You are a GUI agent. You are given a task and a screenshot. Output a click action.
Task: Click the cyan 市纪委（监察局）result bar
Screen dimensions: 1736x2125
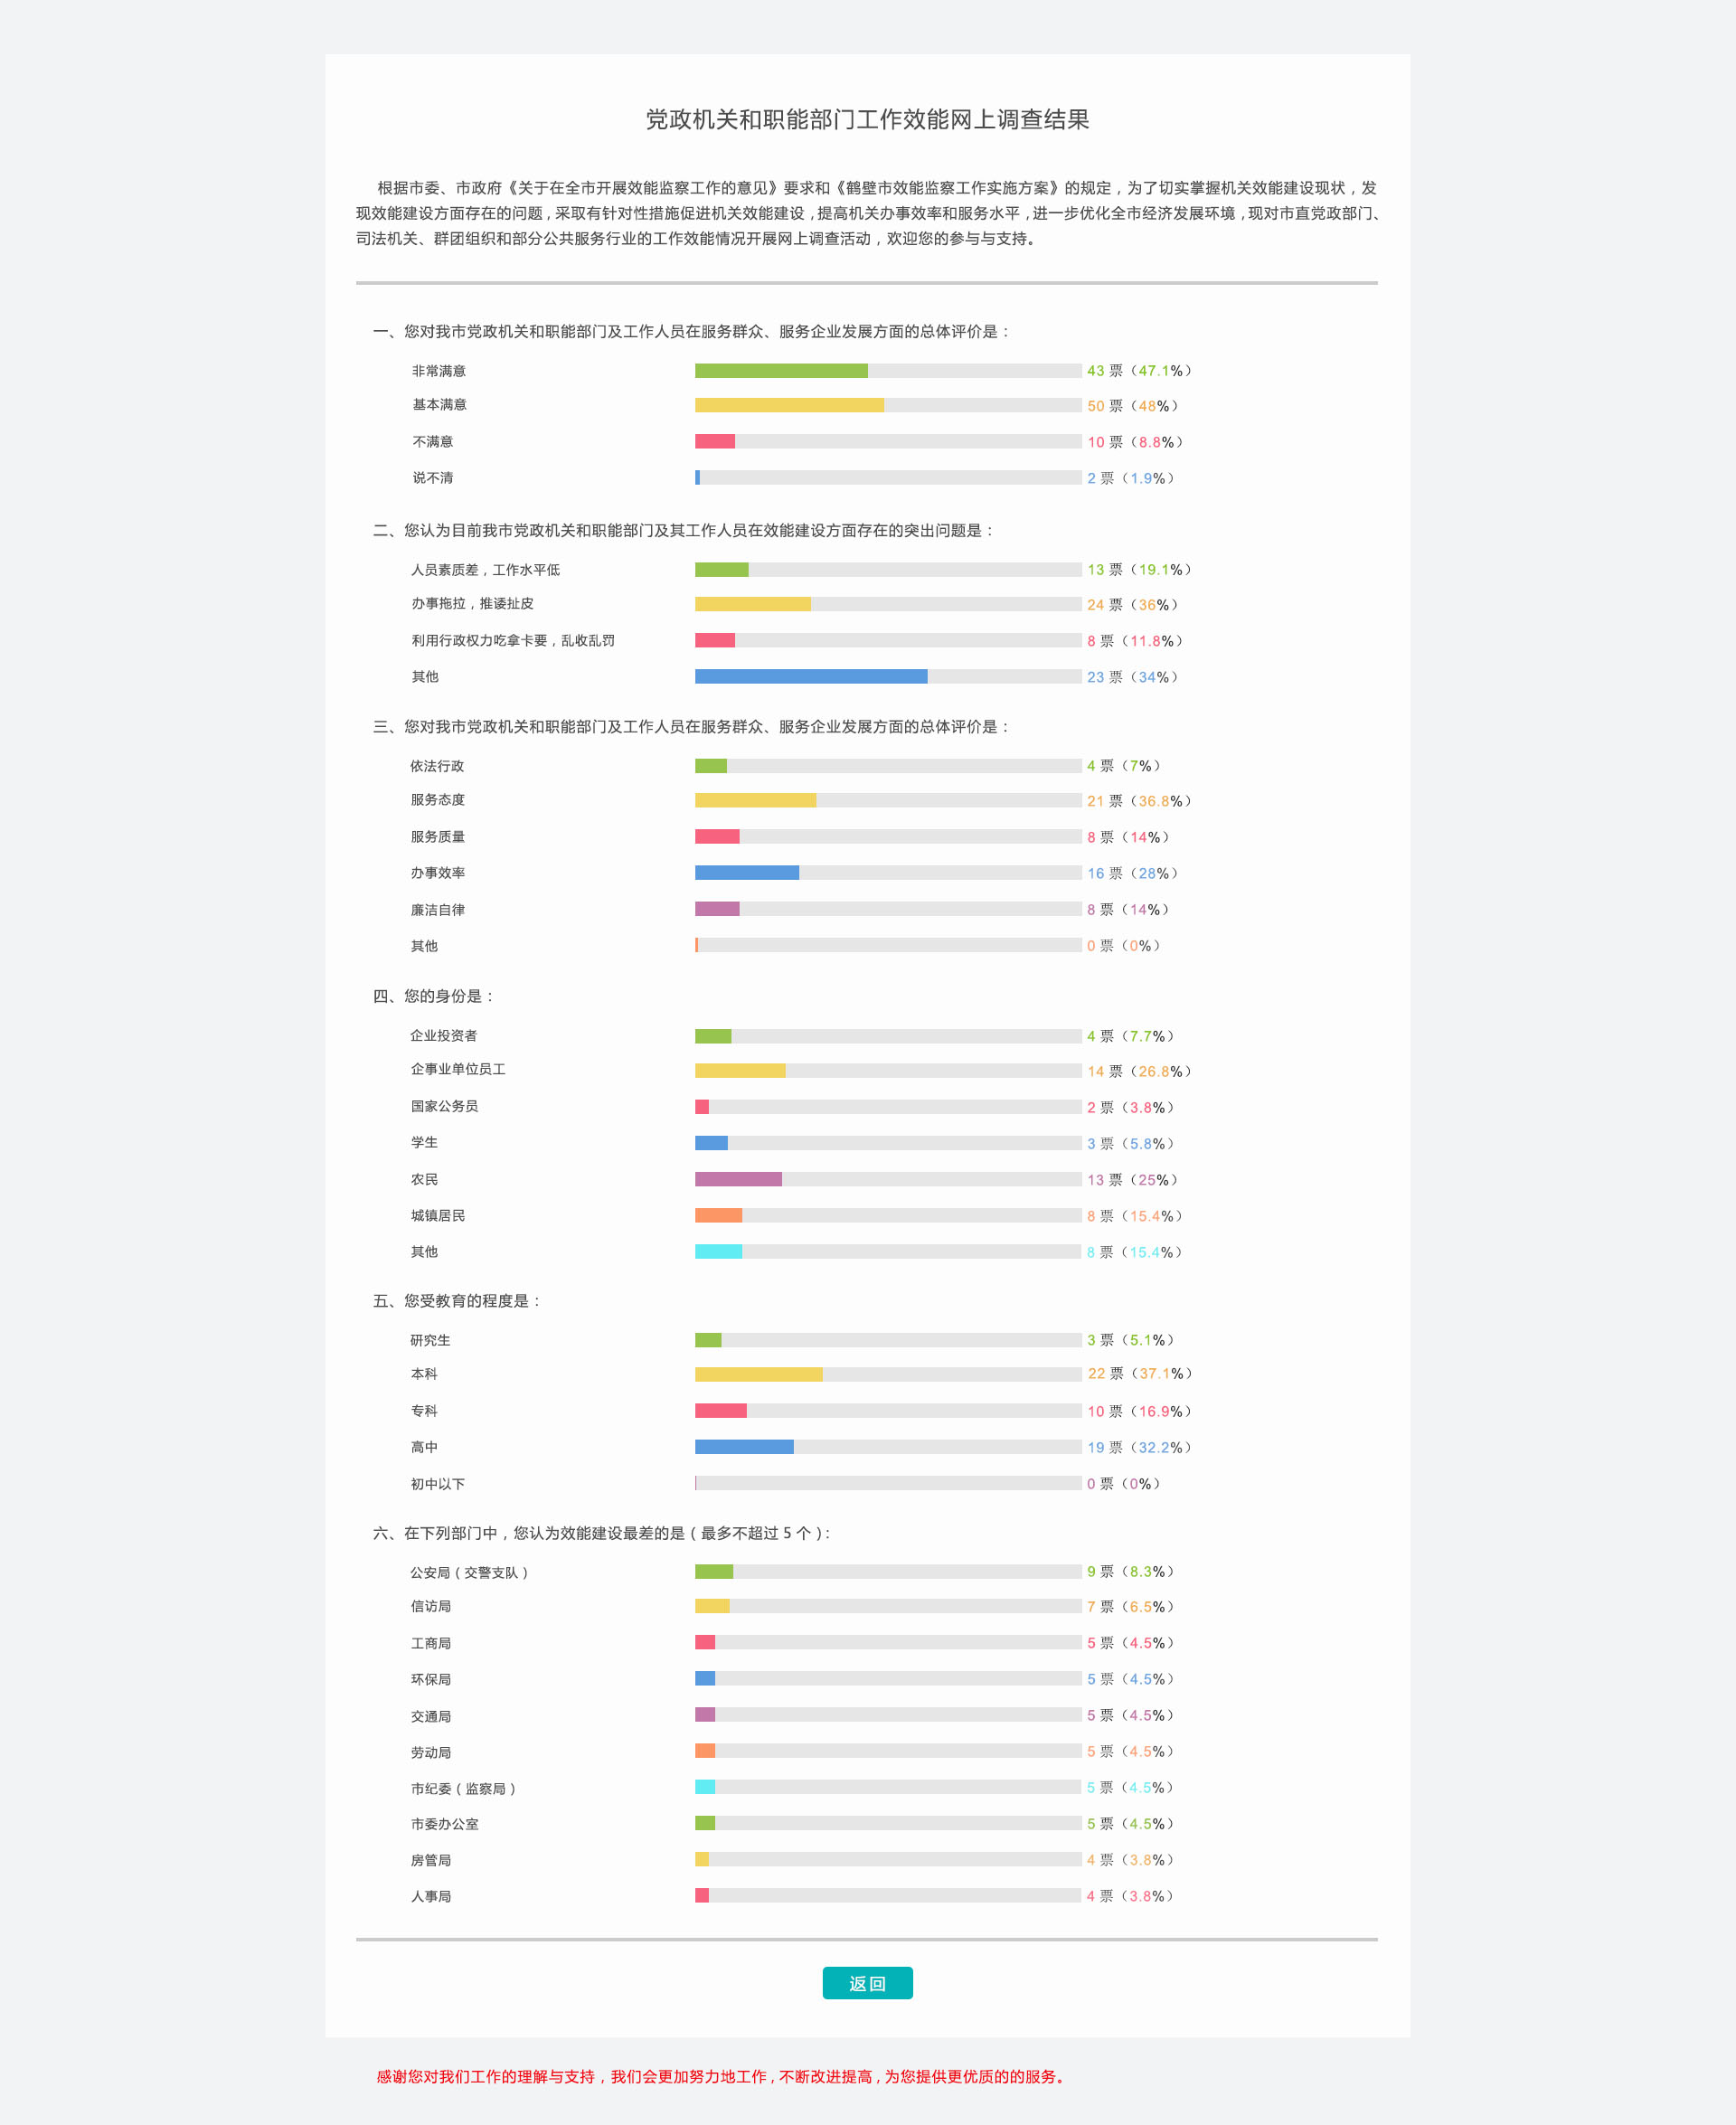point(705,1787)
